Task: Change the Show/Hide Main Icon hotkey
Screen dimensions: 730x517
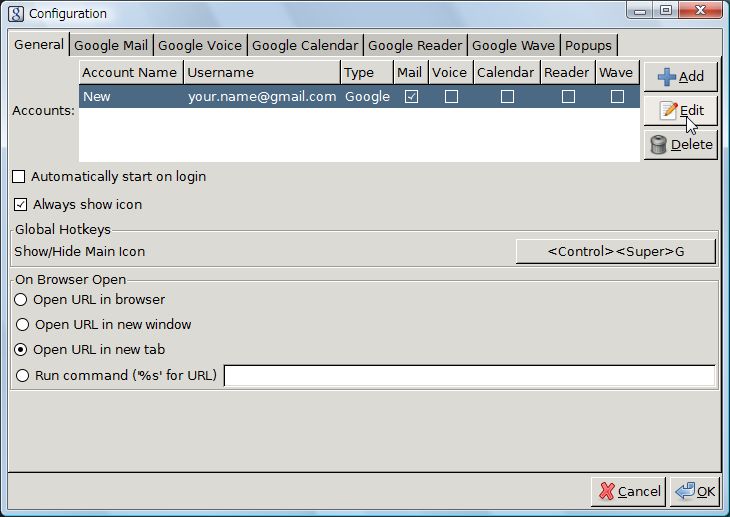Action: pyautogui.click(x=615, y=252)
